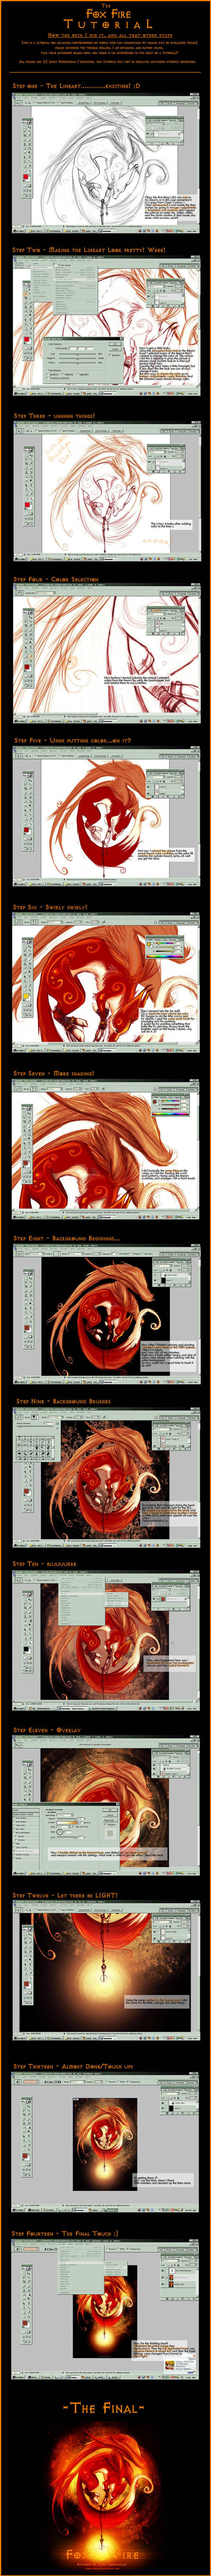Viewport: 211px width, 2576px height.
Task: Click the 'Step Six - Swirly Swirly!' heading
Action: (50, 907)
